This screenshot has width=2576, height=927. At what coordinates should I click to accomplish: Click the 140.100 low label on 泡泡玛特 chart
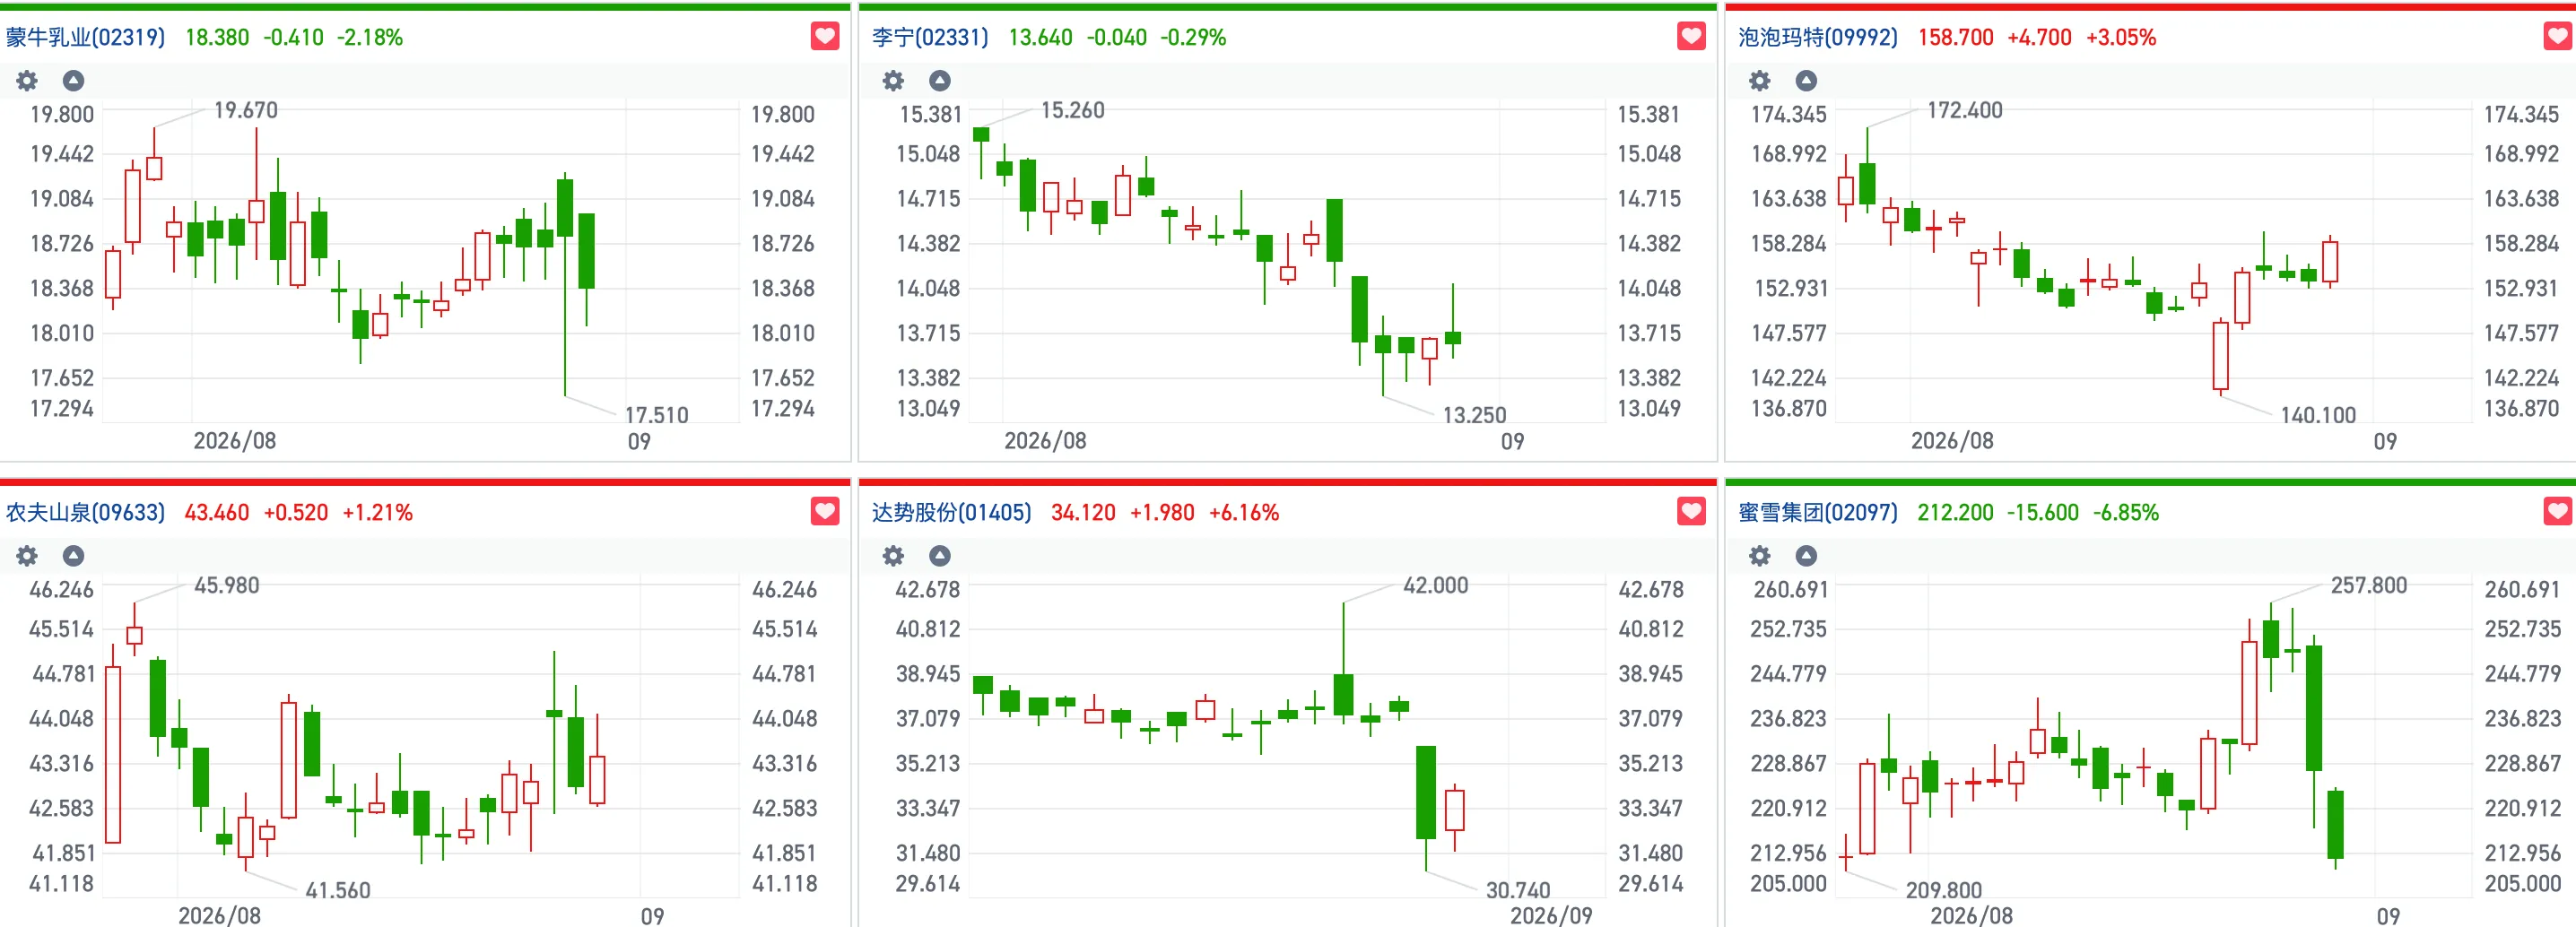tap(2319, 415)
